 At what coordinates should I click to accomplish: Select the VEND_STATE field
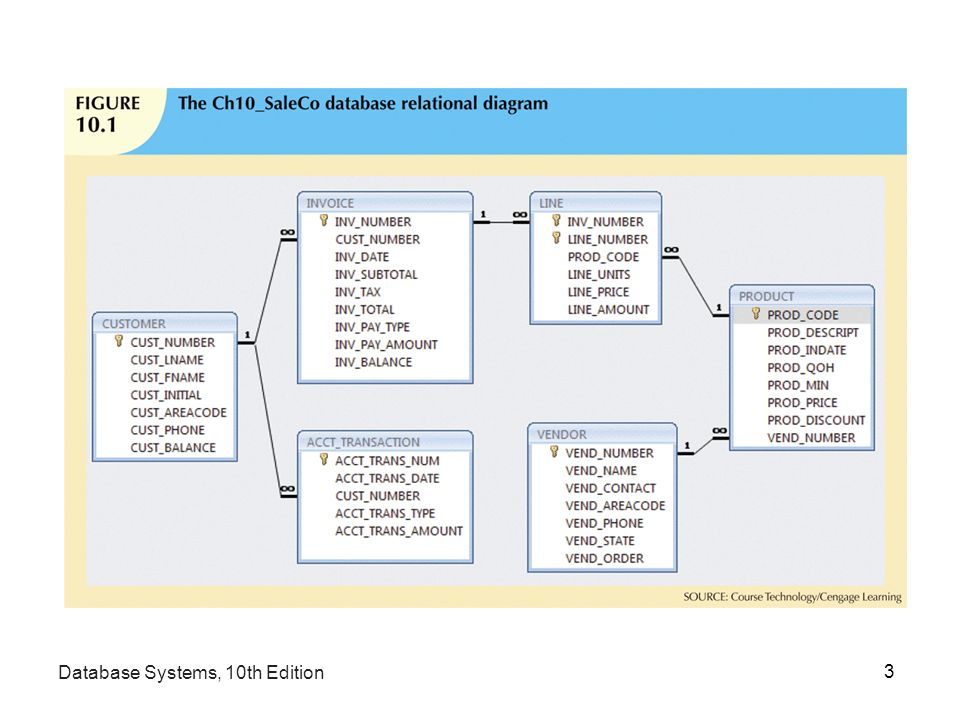(600, 541)
